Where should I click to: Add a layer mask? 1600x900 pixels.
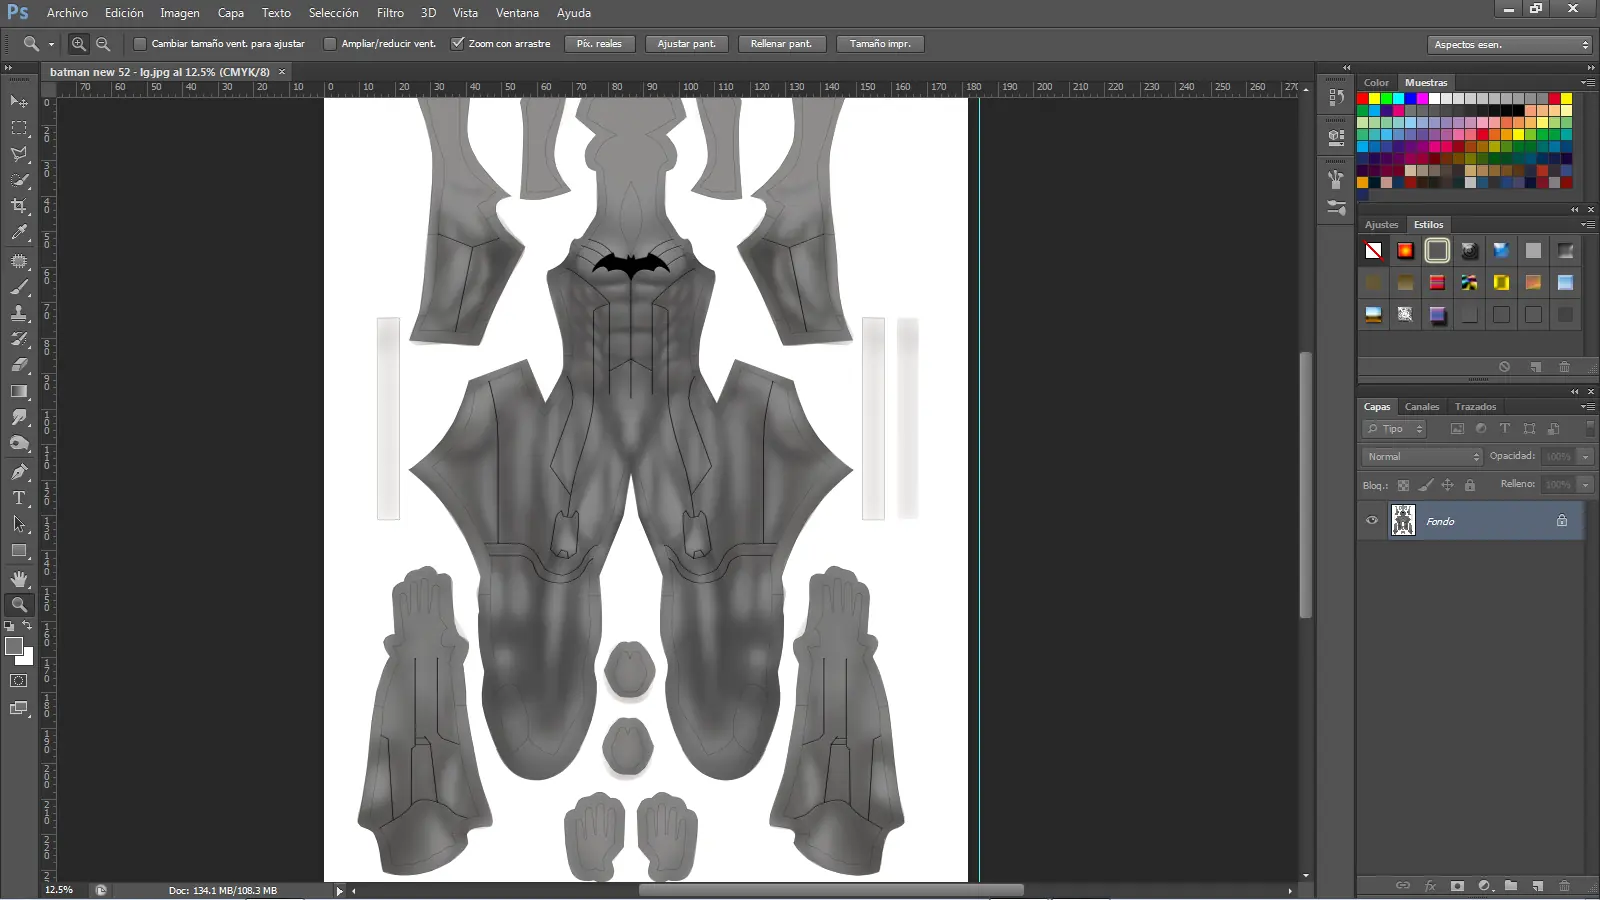click(1457, 886)
